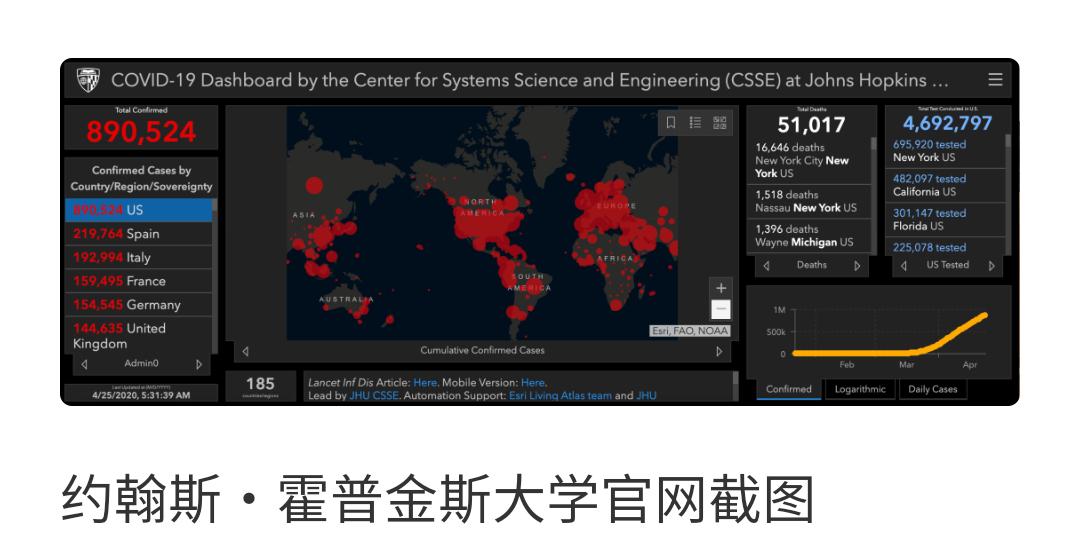Select the US row in country list
The height and width of the screenshot is (549, 1065).
click(x=139, y=210)
